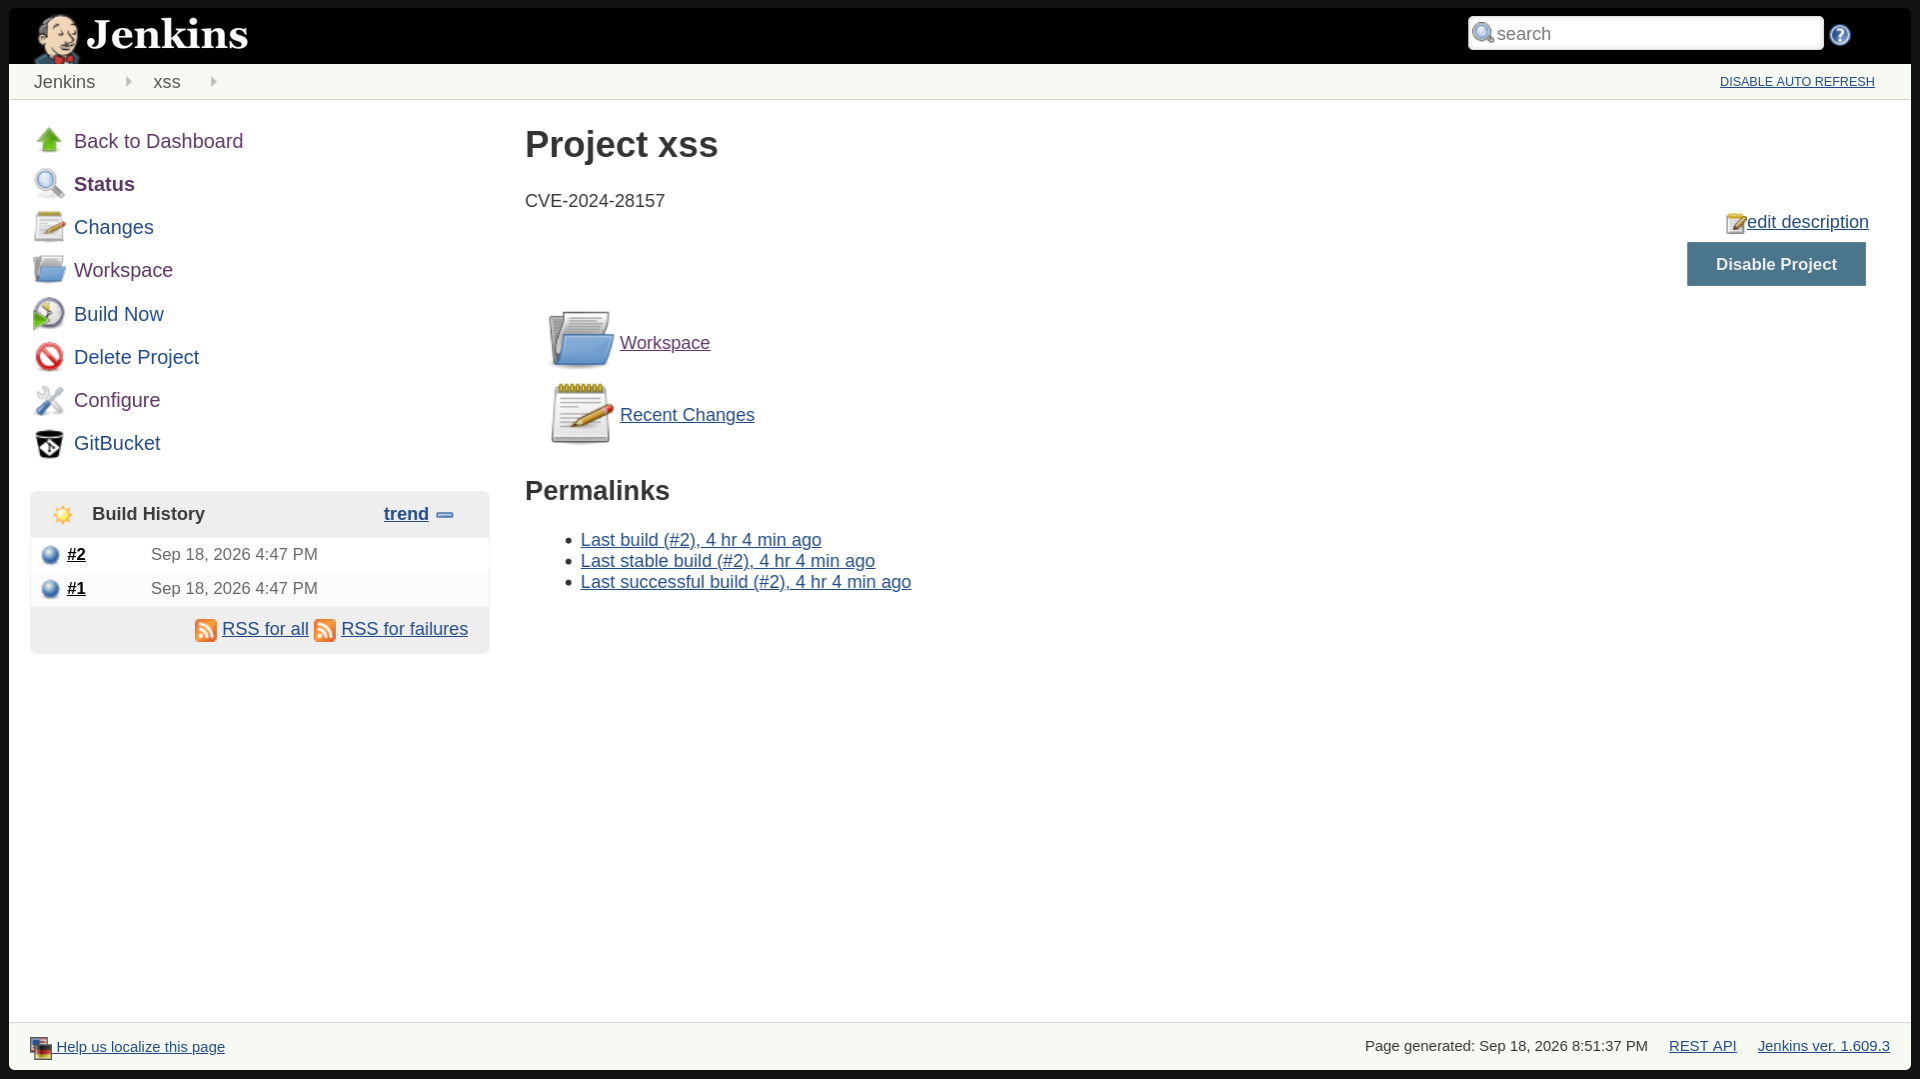Viewport: 1920px width, 1079px height.
Task: Open Back to Dashboard in sidebar
Action: [x=158, y=141]
